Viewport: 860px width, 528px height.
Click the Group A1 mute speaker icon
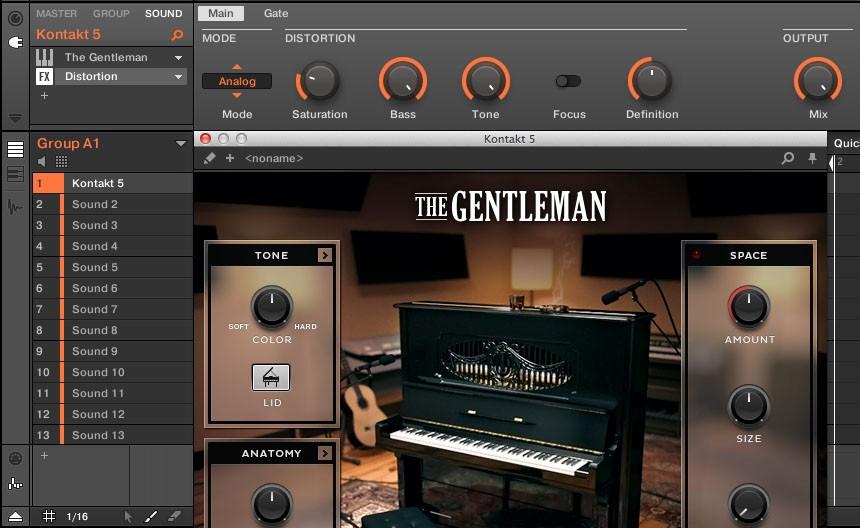tap(42, 161)
